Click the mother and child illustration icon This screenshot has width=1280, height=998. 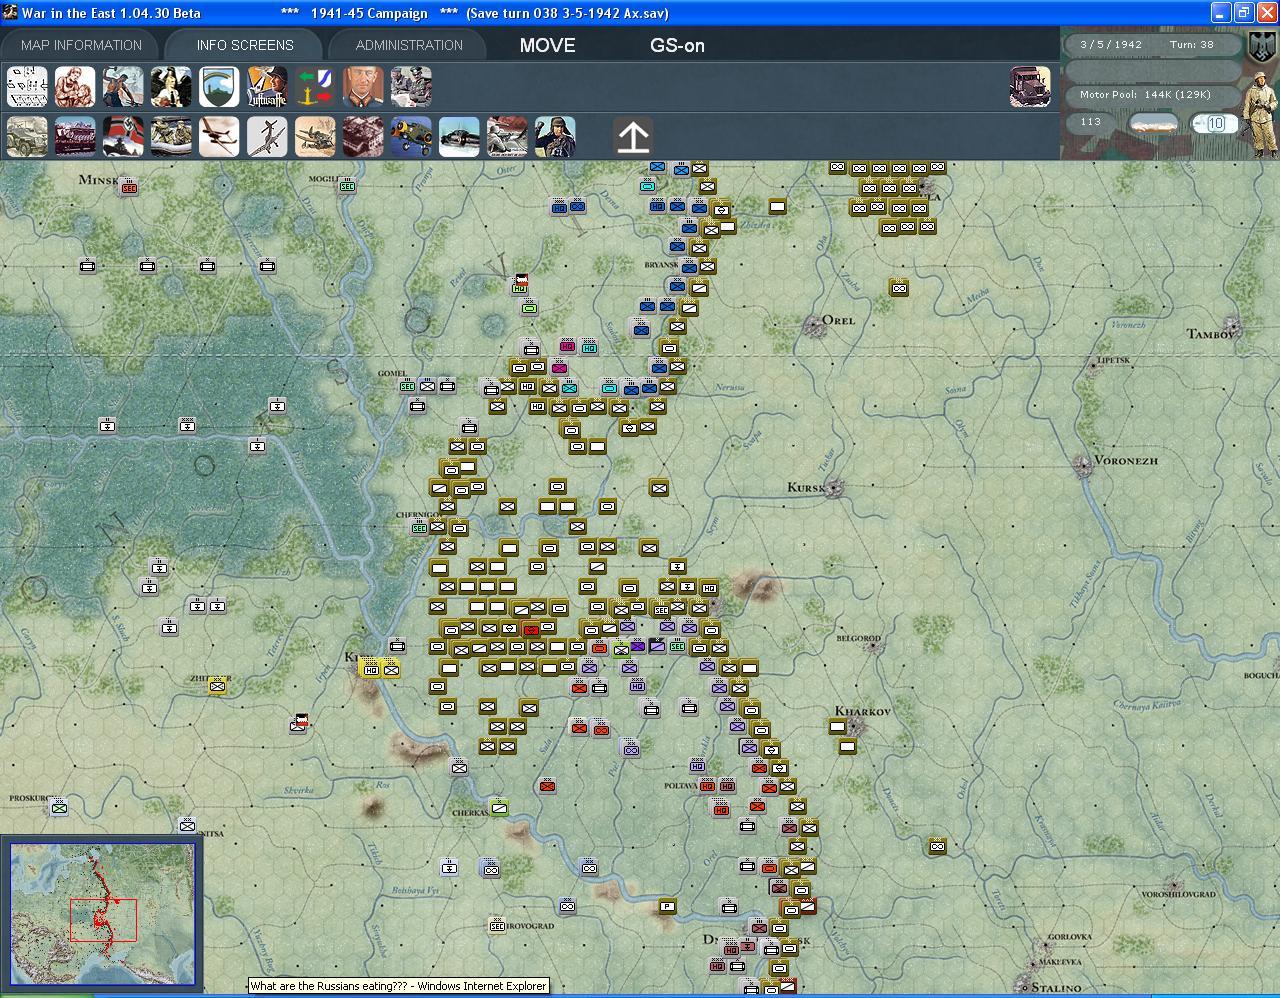tap(75, 87)
